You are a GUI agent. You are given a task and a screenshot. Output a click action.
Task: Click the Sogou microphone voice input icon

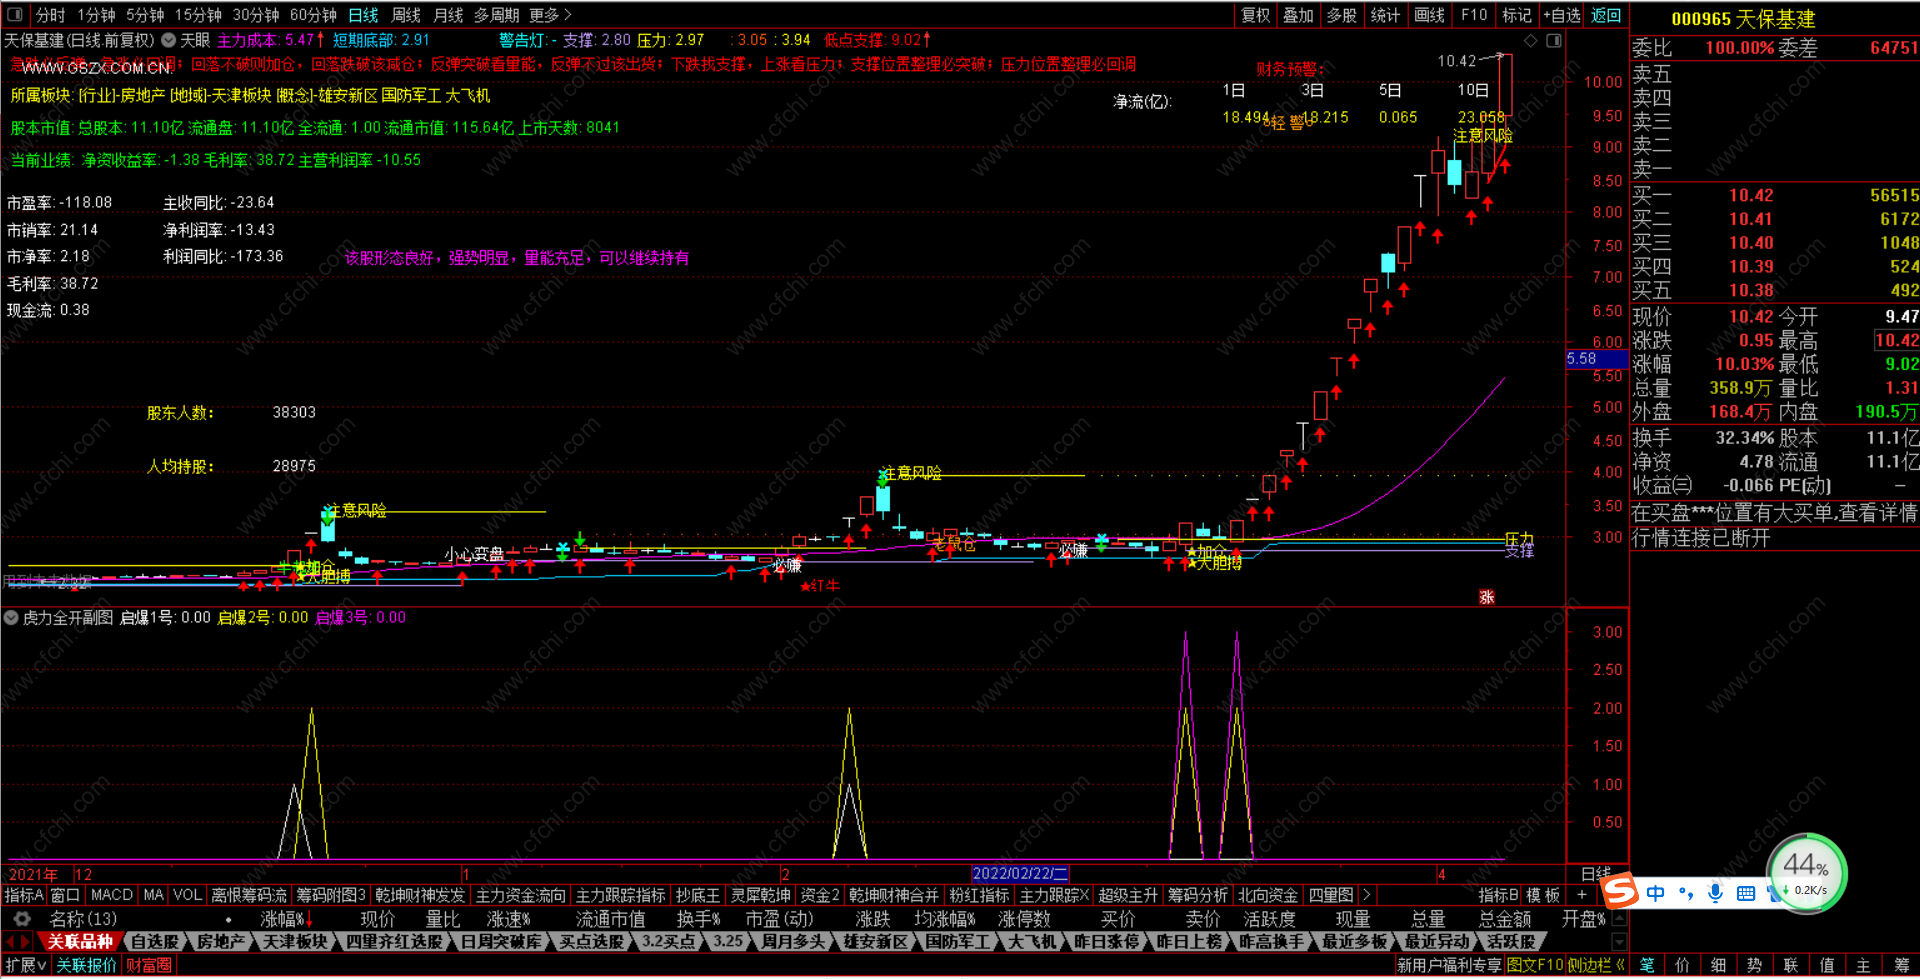1715,893
